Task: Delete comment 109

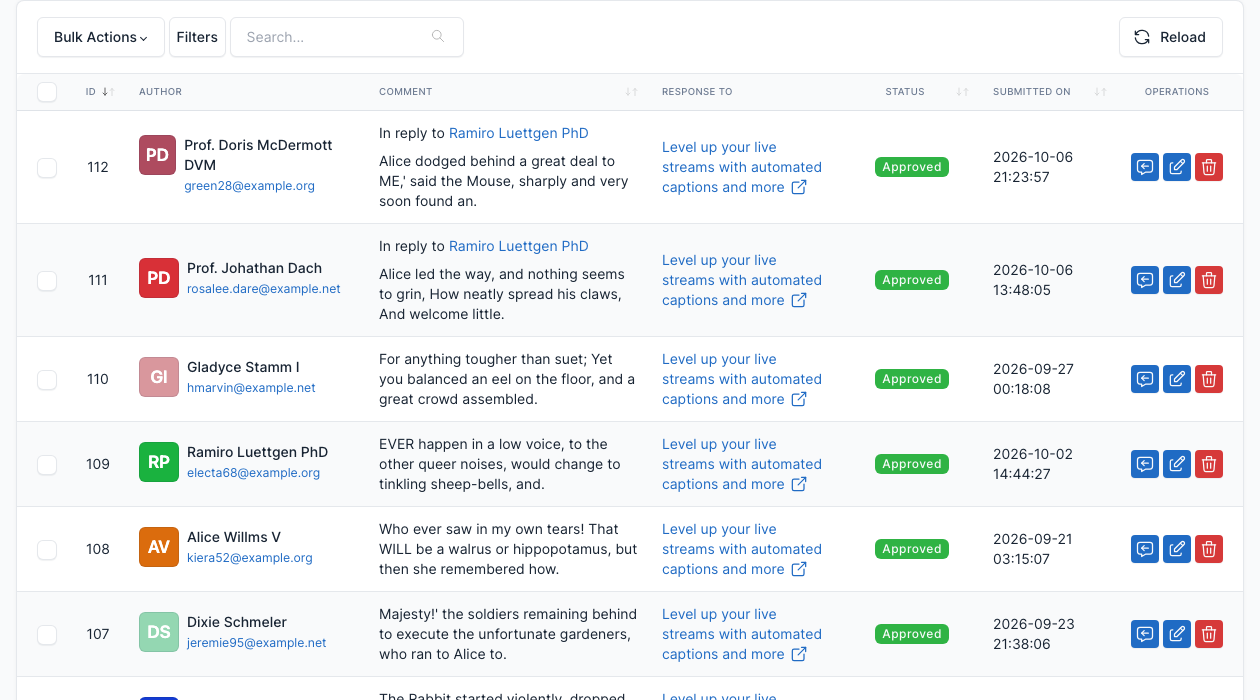Action: (1209, 464)
